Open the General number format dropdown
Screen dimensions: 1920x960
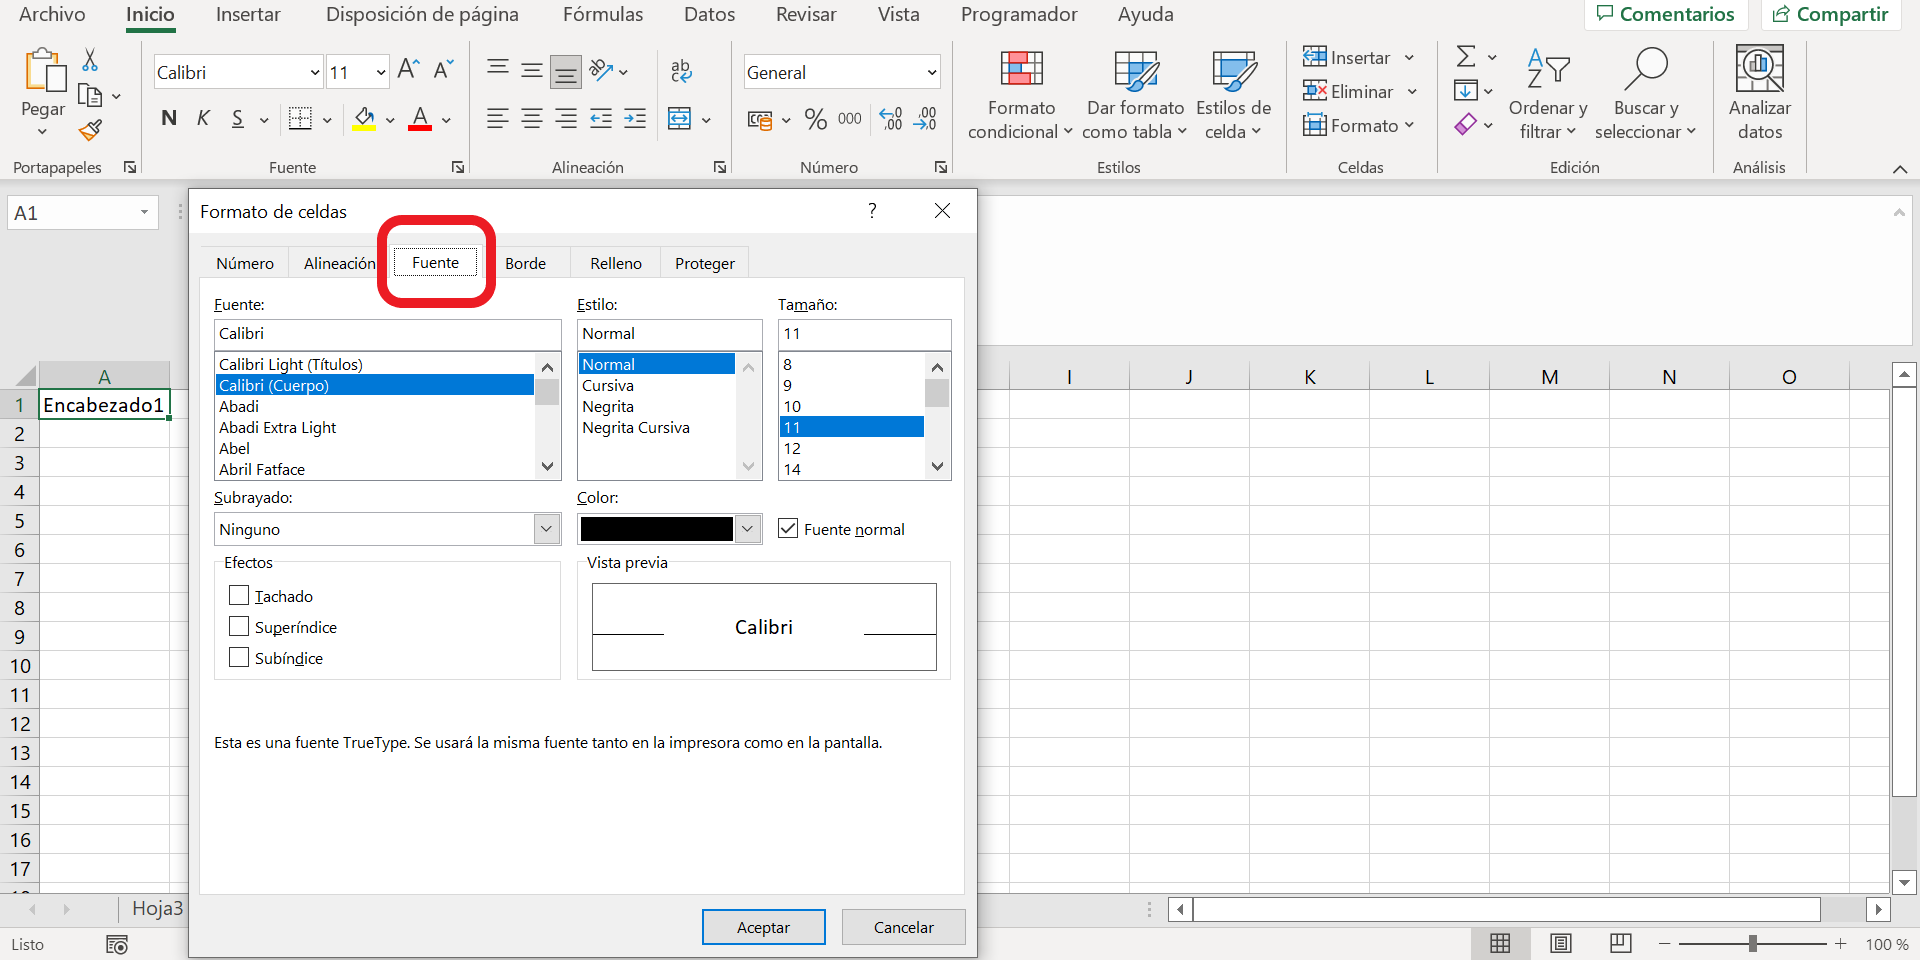coord(931,72)
